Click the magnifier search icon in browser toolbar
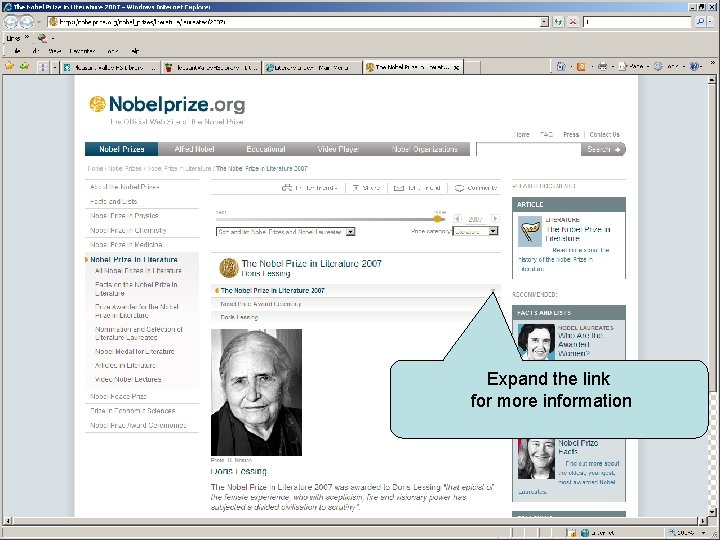Image resolution: width=720 pixels, height=540 pixels. coord(699,22)
